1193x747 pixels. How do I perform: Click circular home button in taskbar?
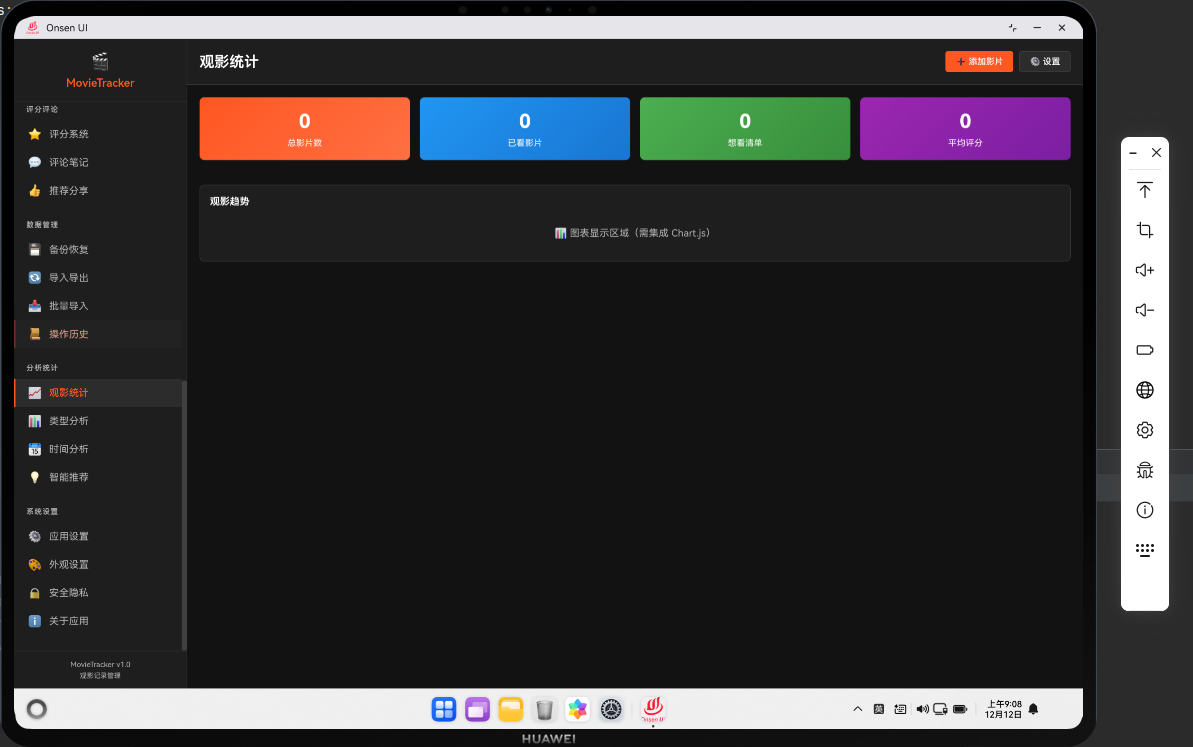pos(37,709)
